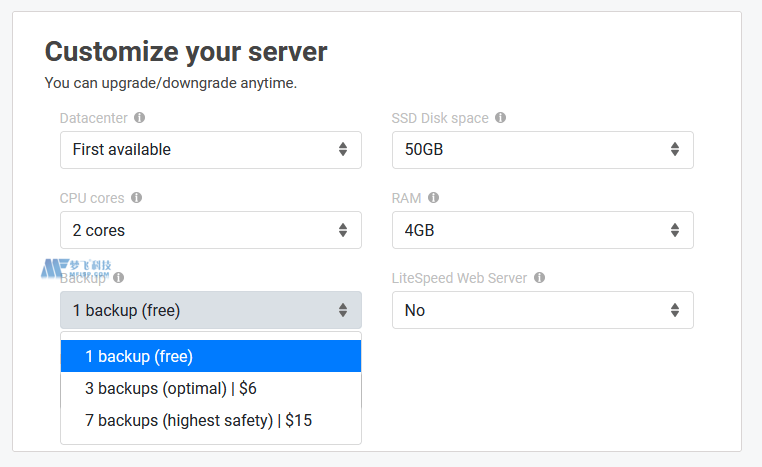This screenshot has height=467, width=762.
Task: Click the info icon next to Datacenter
Action: point(139,118)
